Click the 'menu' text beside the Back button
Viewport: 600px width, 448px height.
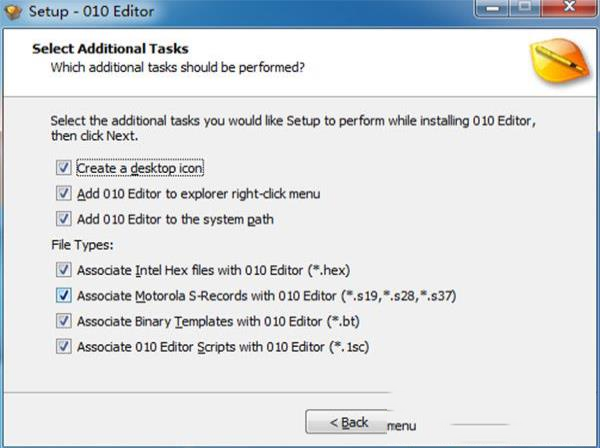click(401, 426)
